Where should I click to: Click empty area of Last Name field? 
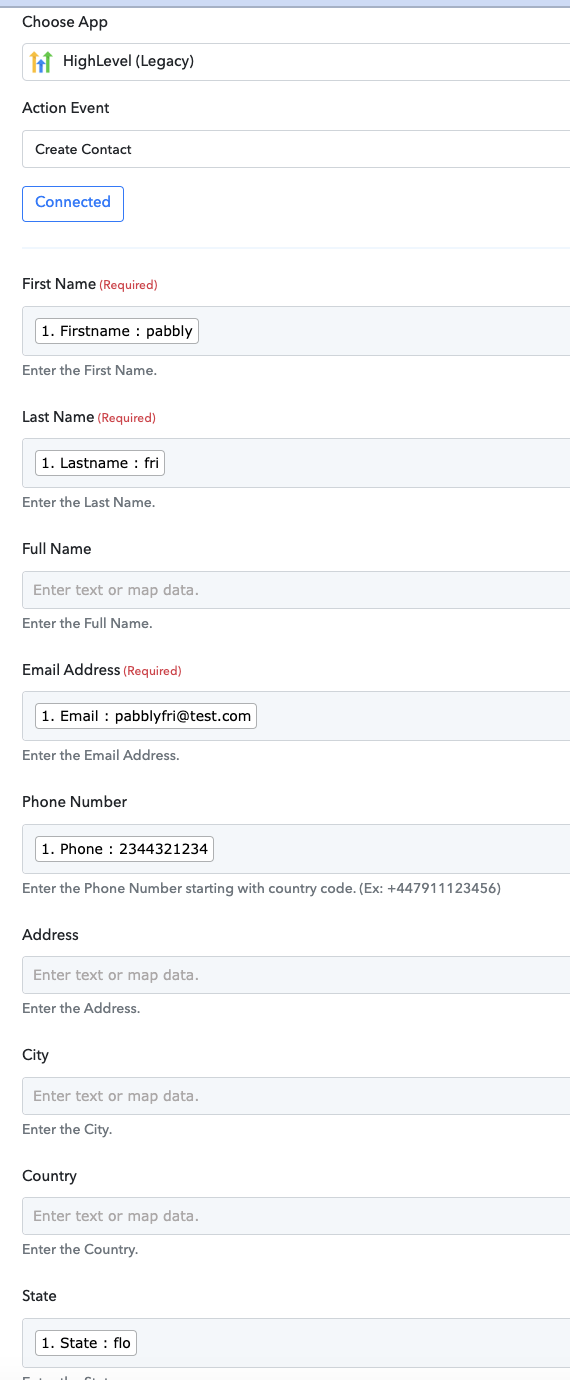pyautogui.click(x=368, y=463)
